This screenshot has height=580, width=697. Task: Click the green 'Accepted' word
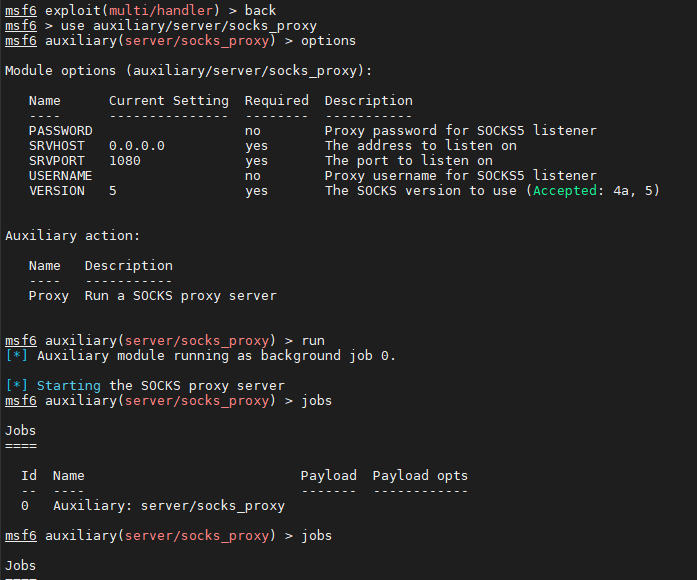pos(565,191)
